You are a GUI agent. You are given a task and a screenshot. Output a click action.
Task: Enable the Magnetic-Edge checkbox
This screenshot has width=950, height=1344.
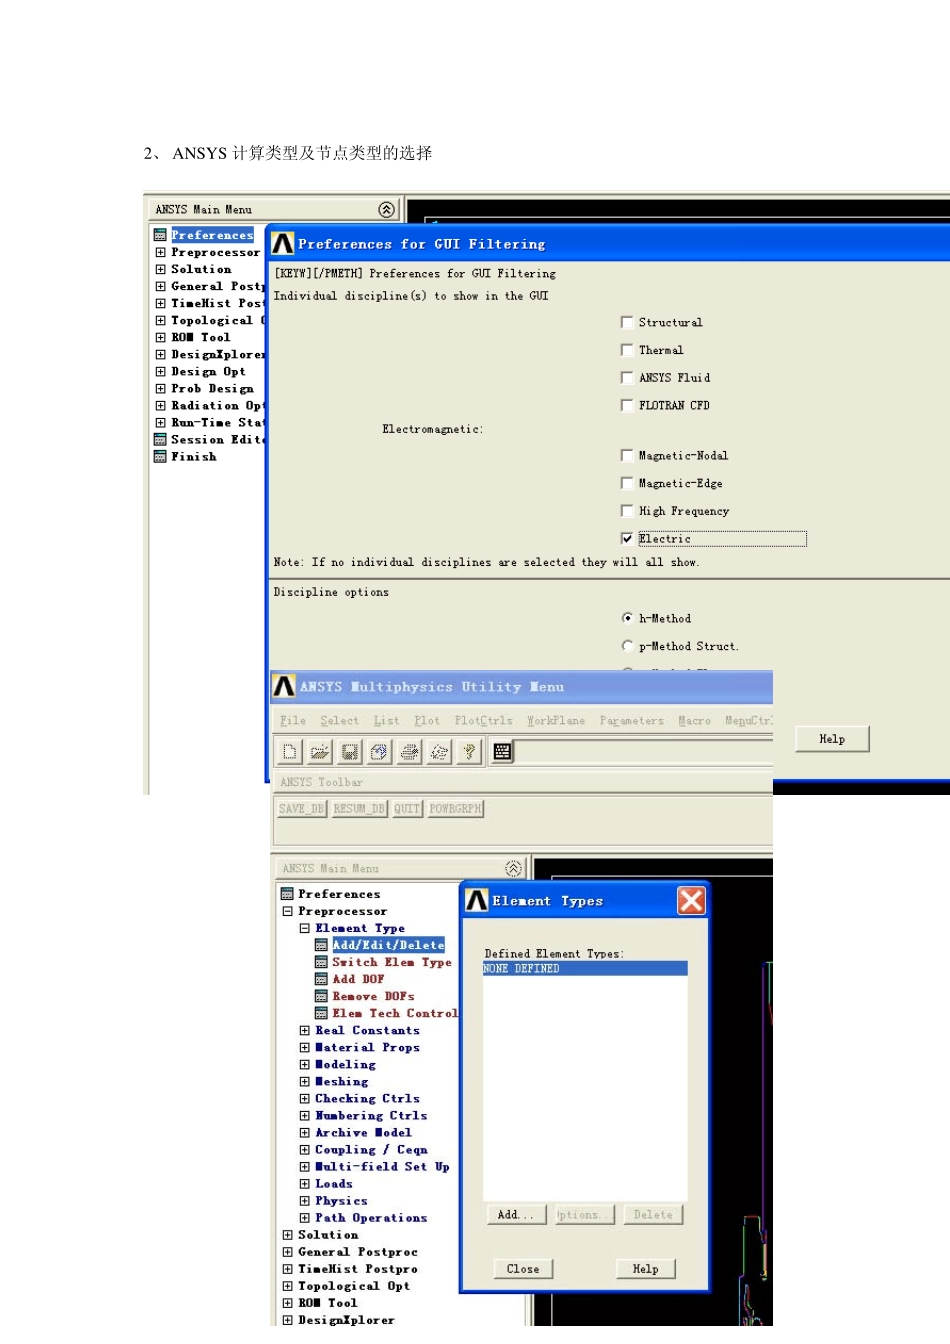627,483
